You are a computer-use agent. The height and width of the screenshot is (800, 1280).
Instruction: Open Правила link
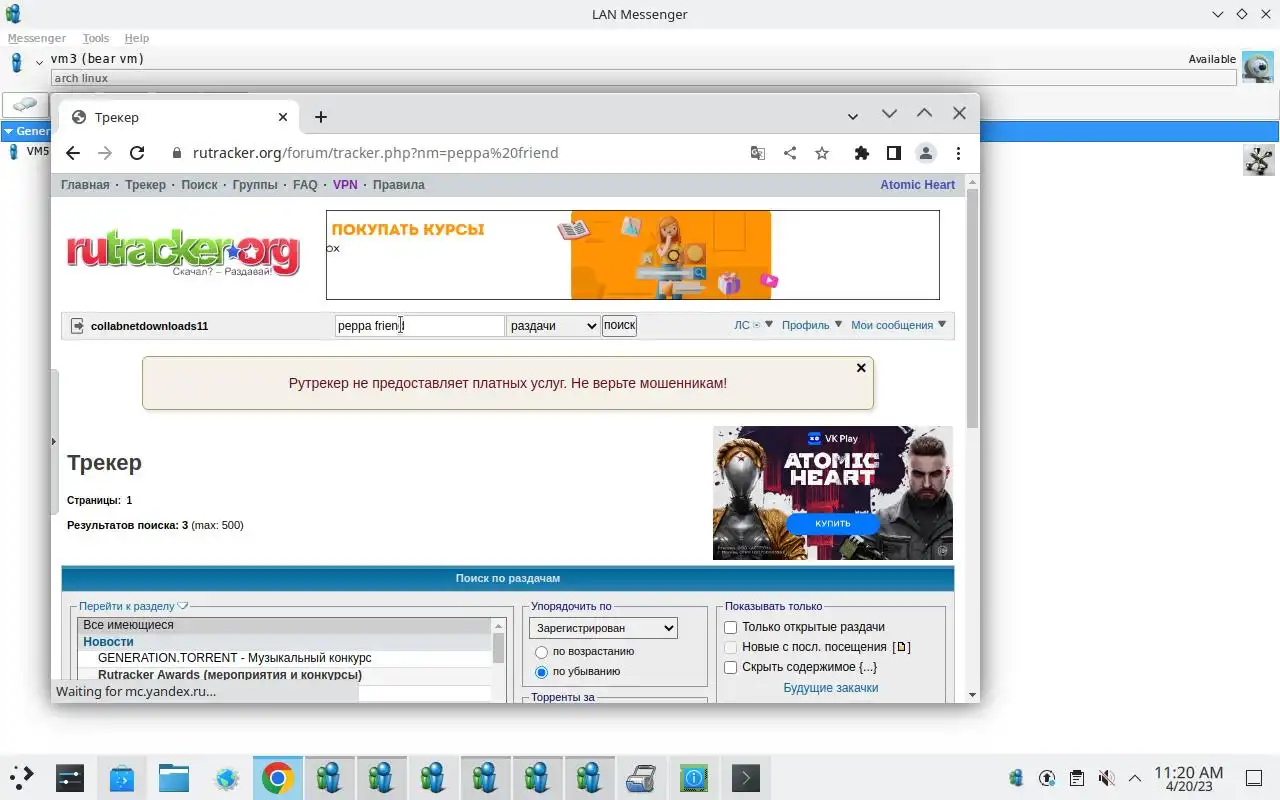pyautogui.click(x=398, y=185)
